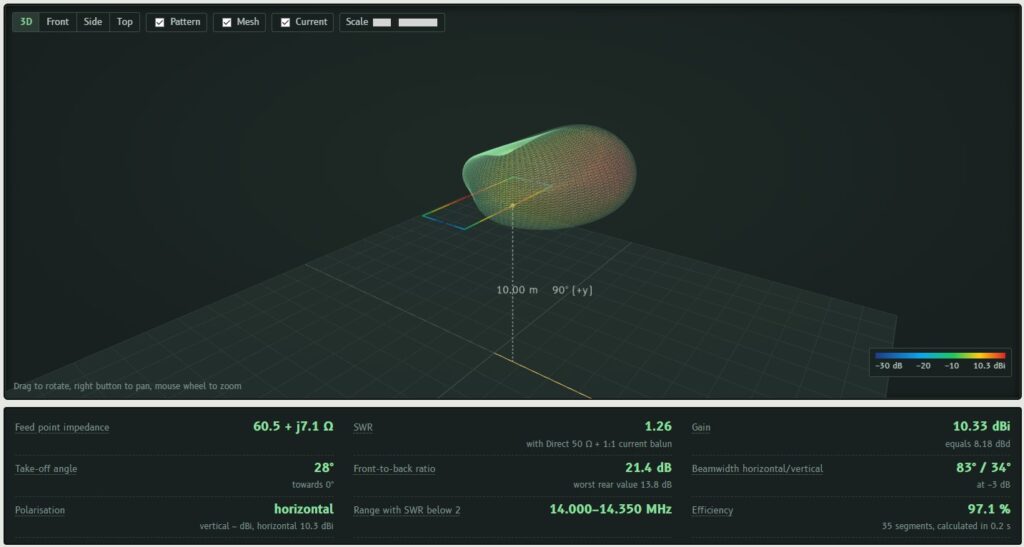Toggle the Current checkbox

(285, 22)
